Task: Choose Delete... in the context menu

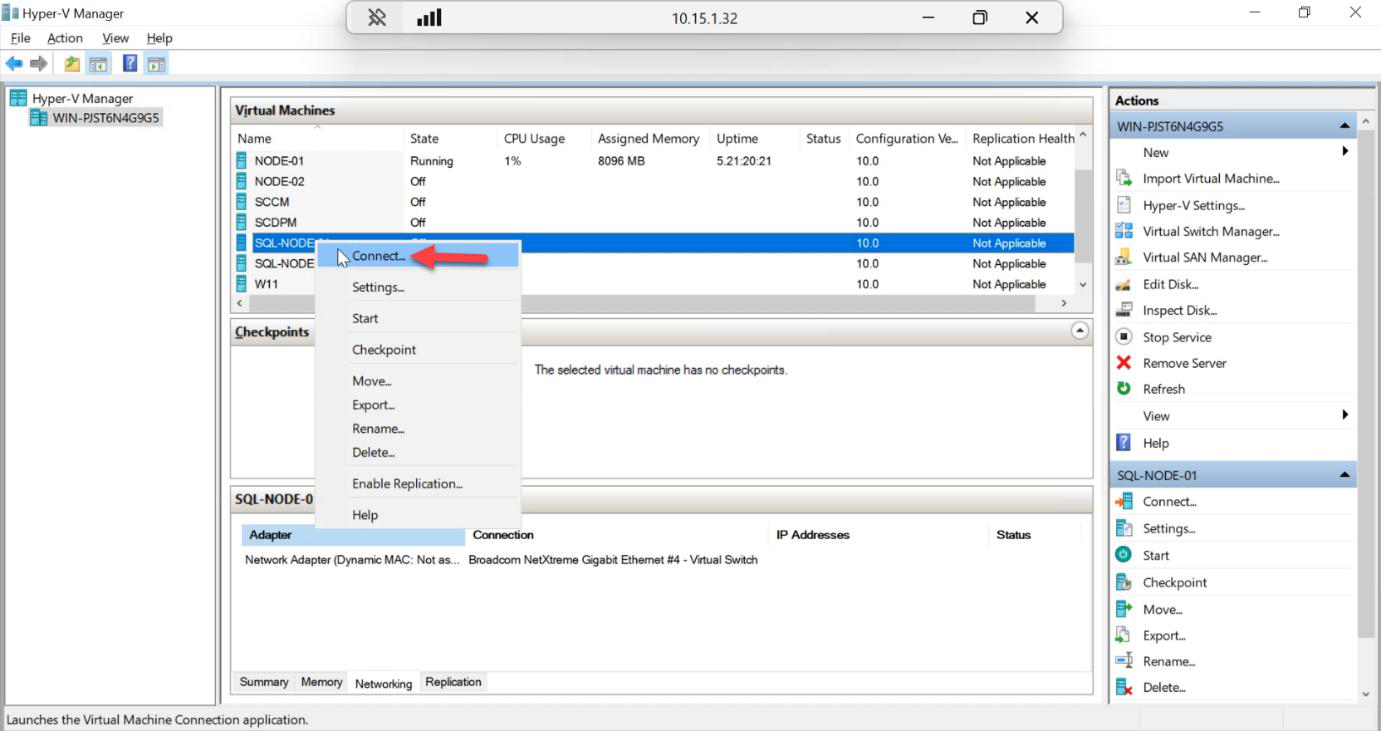Action: [x=418, y=453]
